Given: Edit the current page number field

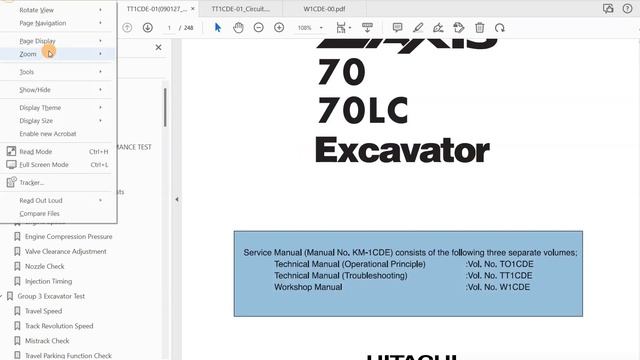Looking at the screenshot, I should click(169, 28).
